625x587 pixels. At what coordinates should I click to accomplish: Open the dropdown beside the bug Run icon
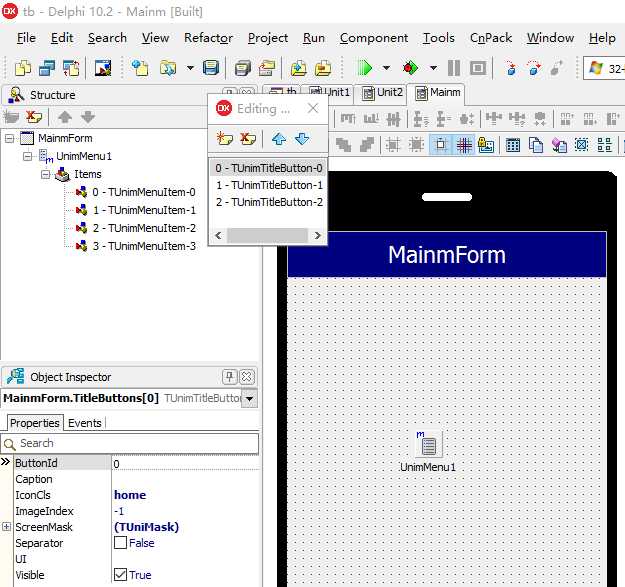click(x=433, y=68)
